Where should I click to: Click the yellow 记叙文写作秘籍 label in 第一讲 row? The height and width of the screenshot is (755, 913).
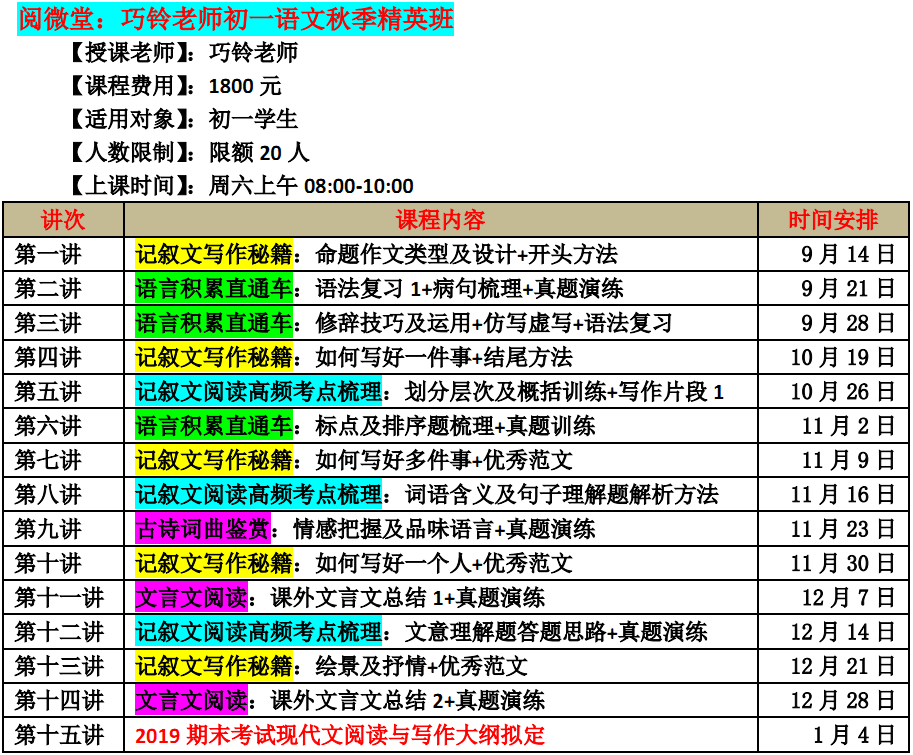tap(214, 254)
